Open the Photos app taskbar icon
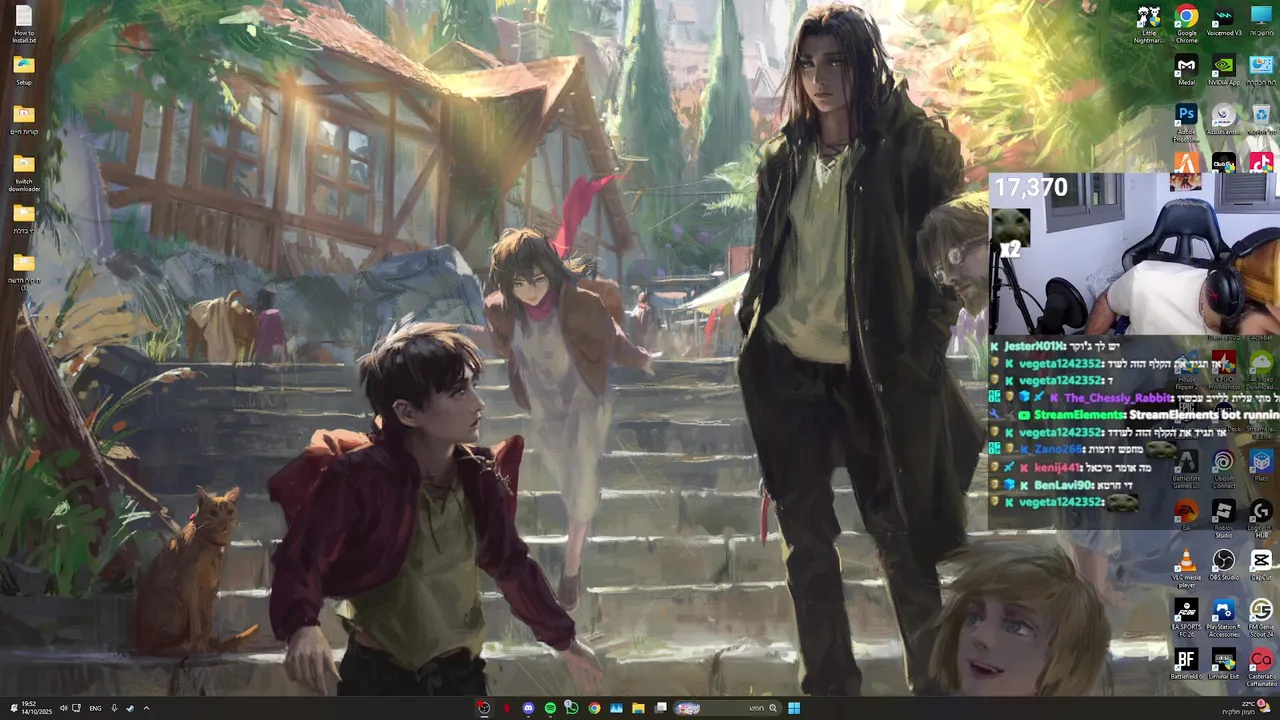This screenshot has width=1280, height=720. (616, 708)
